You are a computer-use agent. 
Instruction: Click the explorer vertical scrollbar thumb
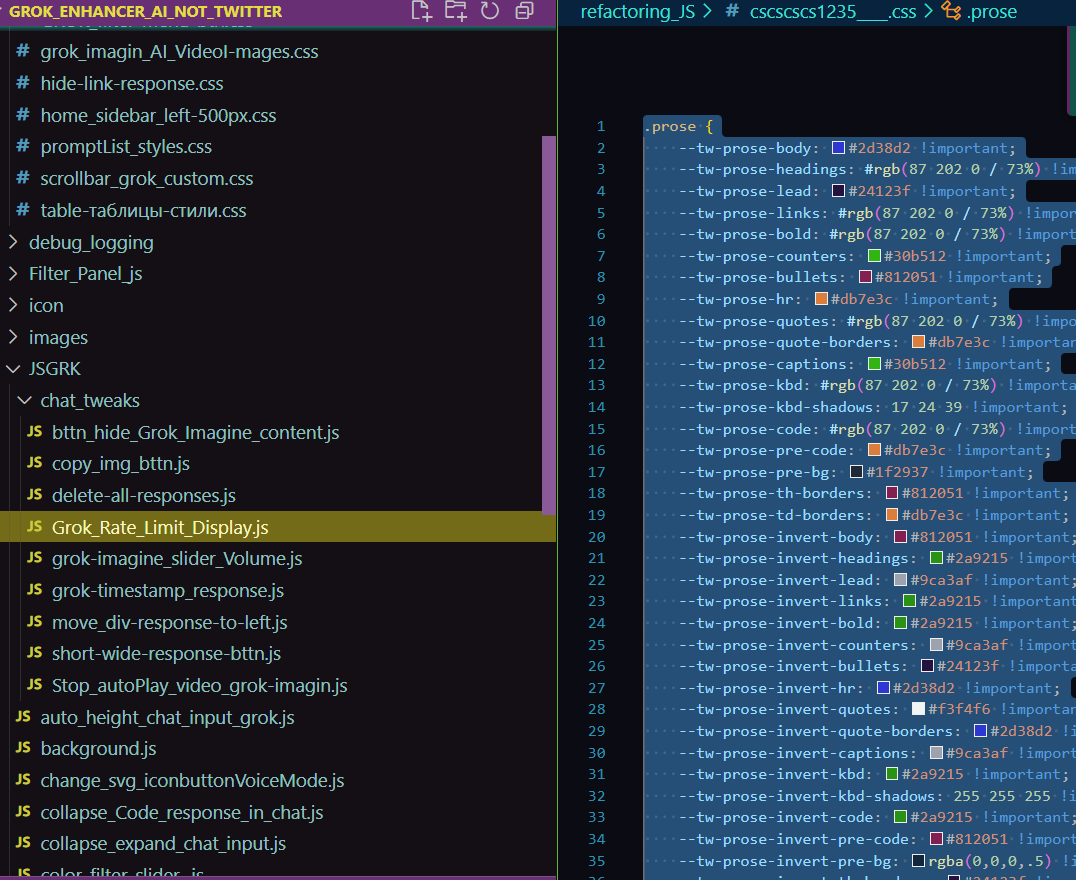(x=548, y=325)
